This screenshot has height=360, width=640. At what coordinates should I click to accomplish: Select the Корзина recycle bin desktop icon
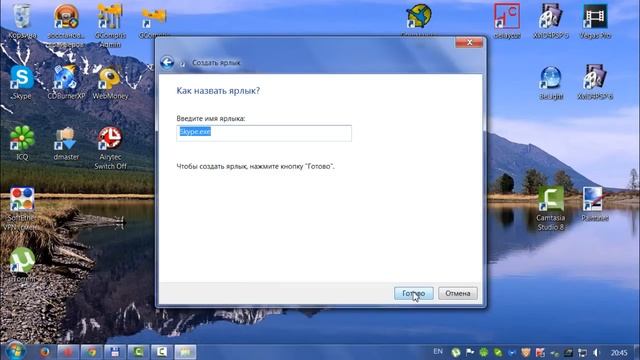(x=22, y=22)
